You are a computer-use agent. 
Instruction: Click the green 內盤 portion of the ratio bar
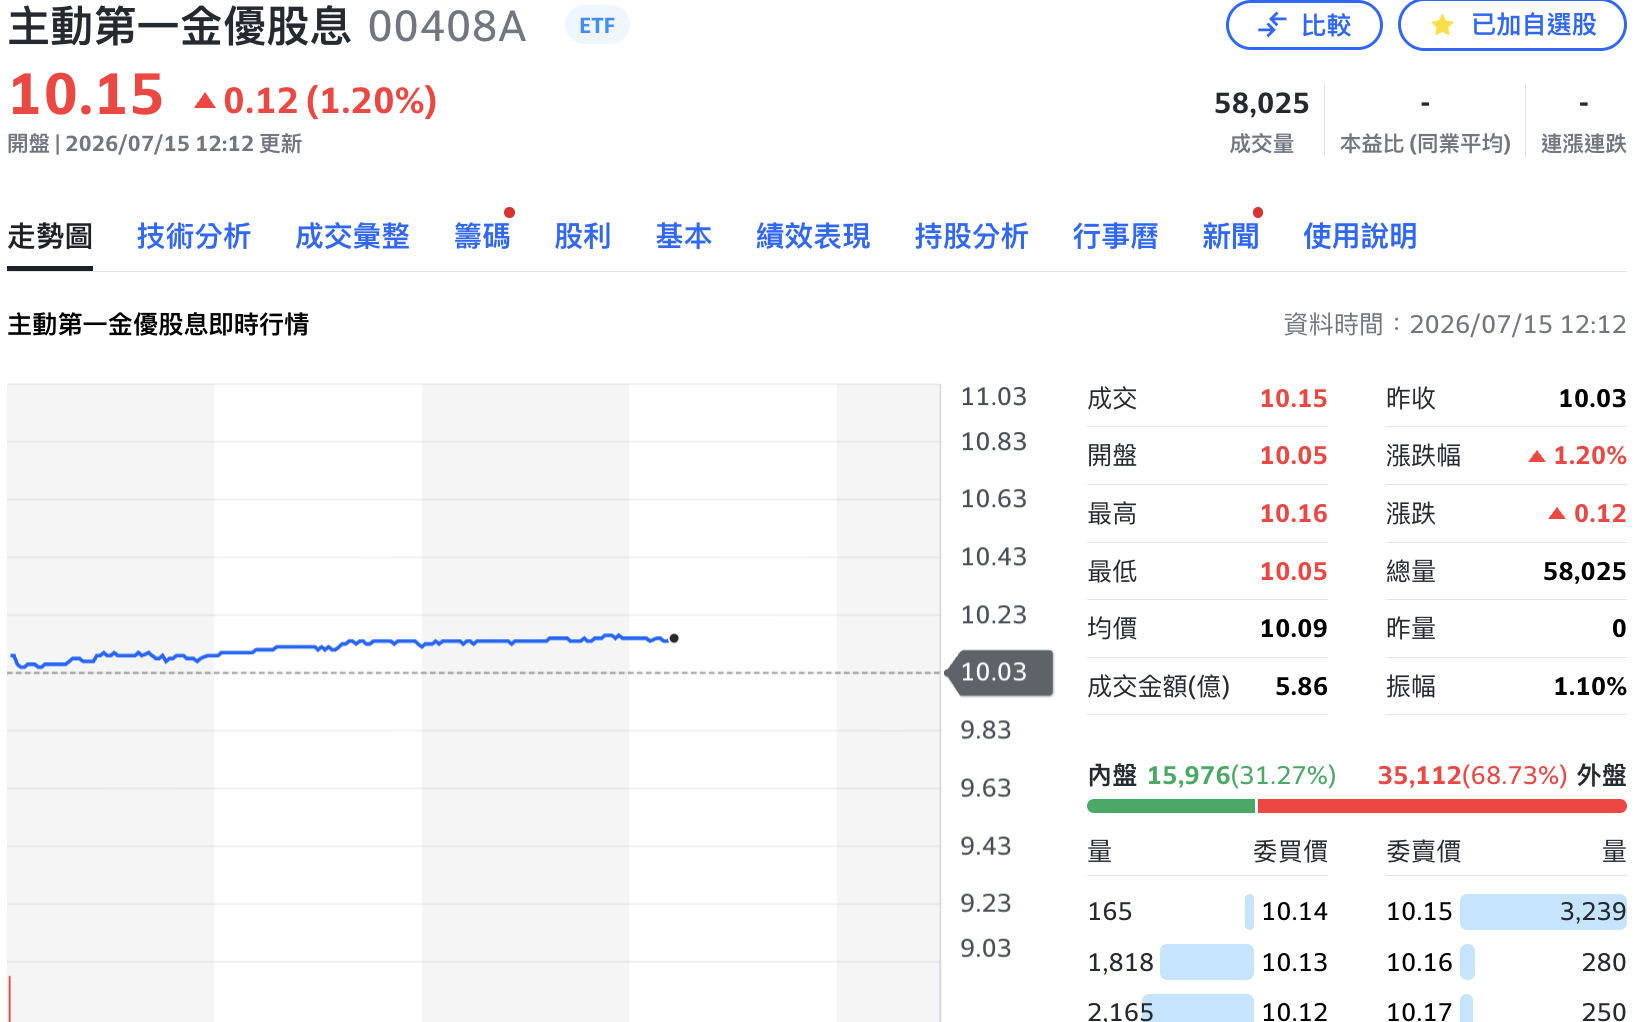click(1170, 806)
